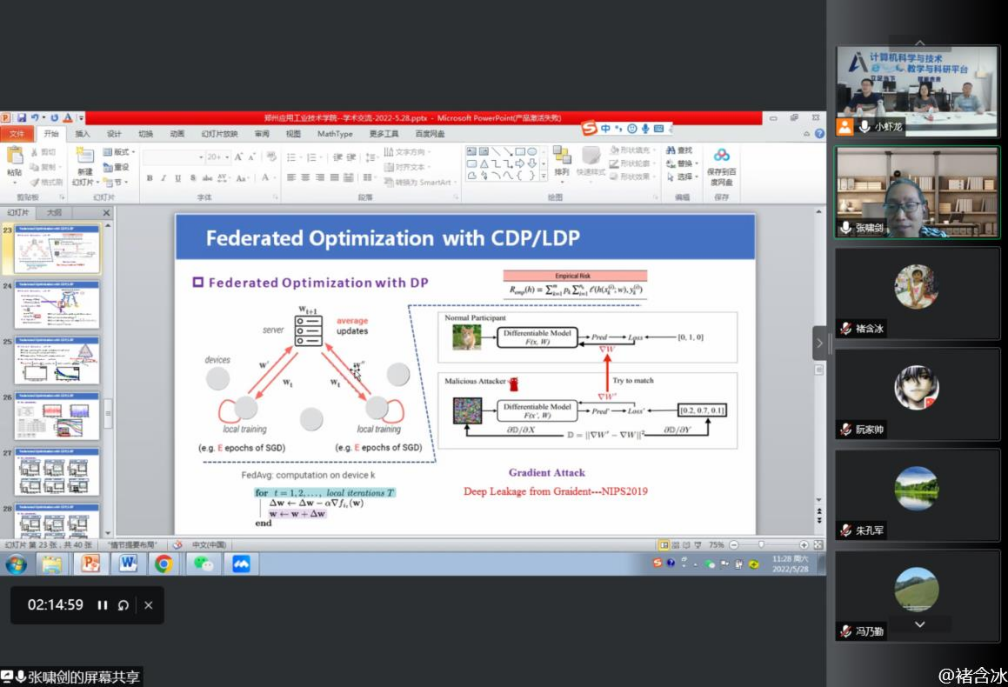Toggle Bold formatting

150,178
